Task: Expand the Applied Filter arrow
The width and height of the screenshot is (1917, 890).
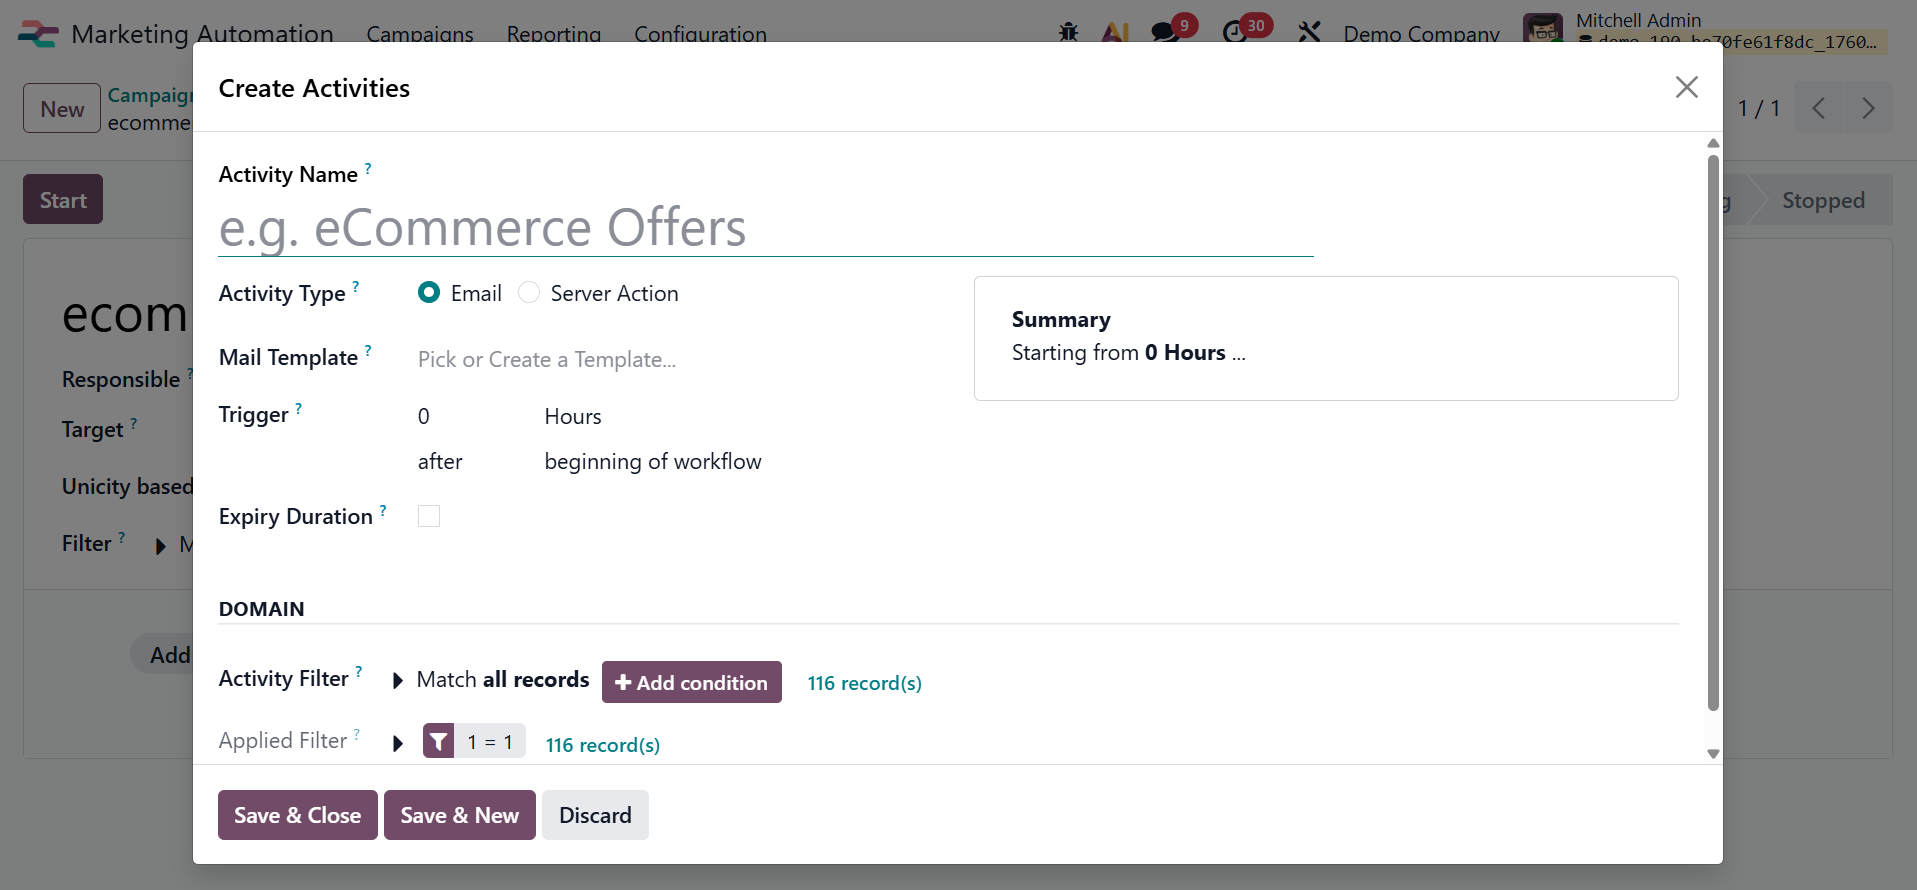Action: (x=398, y=743)
